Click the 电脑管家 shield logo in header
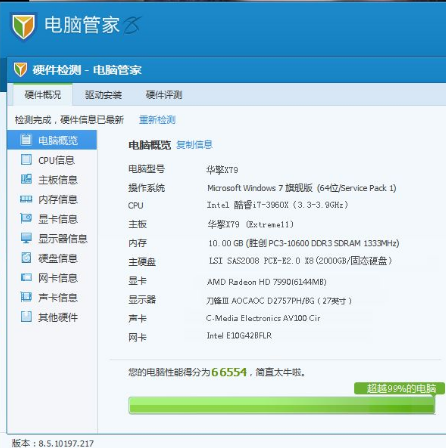The image size is (446, 448). point(23,27)
